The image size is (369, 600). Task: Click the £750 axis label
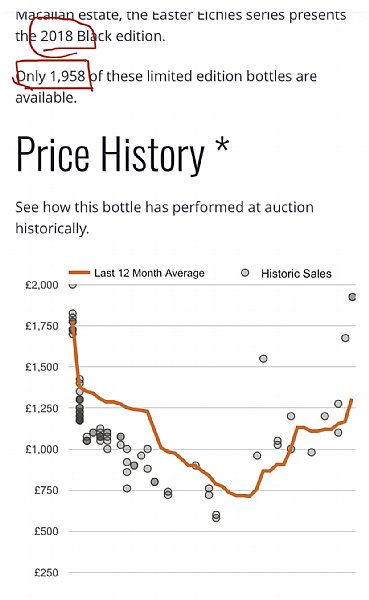[x=46, y=490]
